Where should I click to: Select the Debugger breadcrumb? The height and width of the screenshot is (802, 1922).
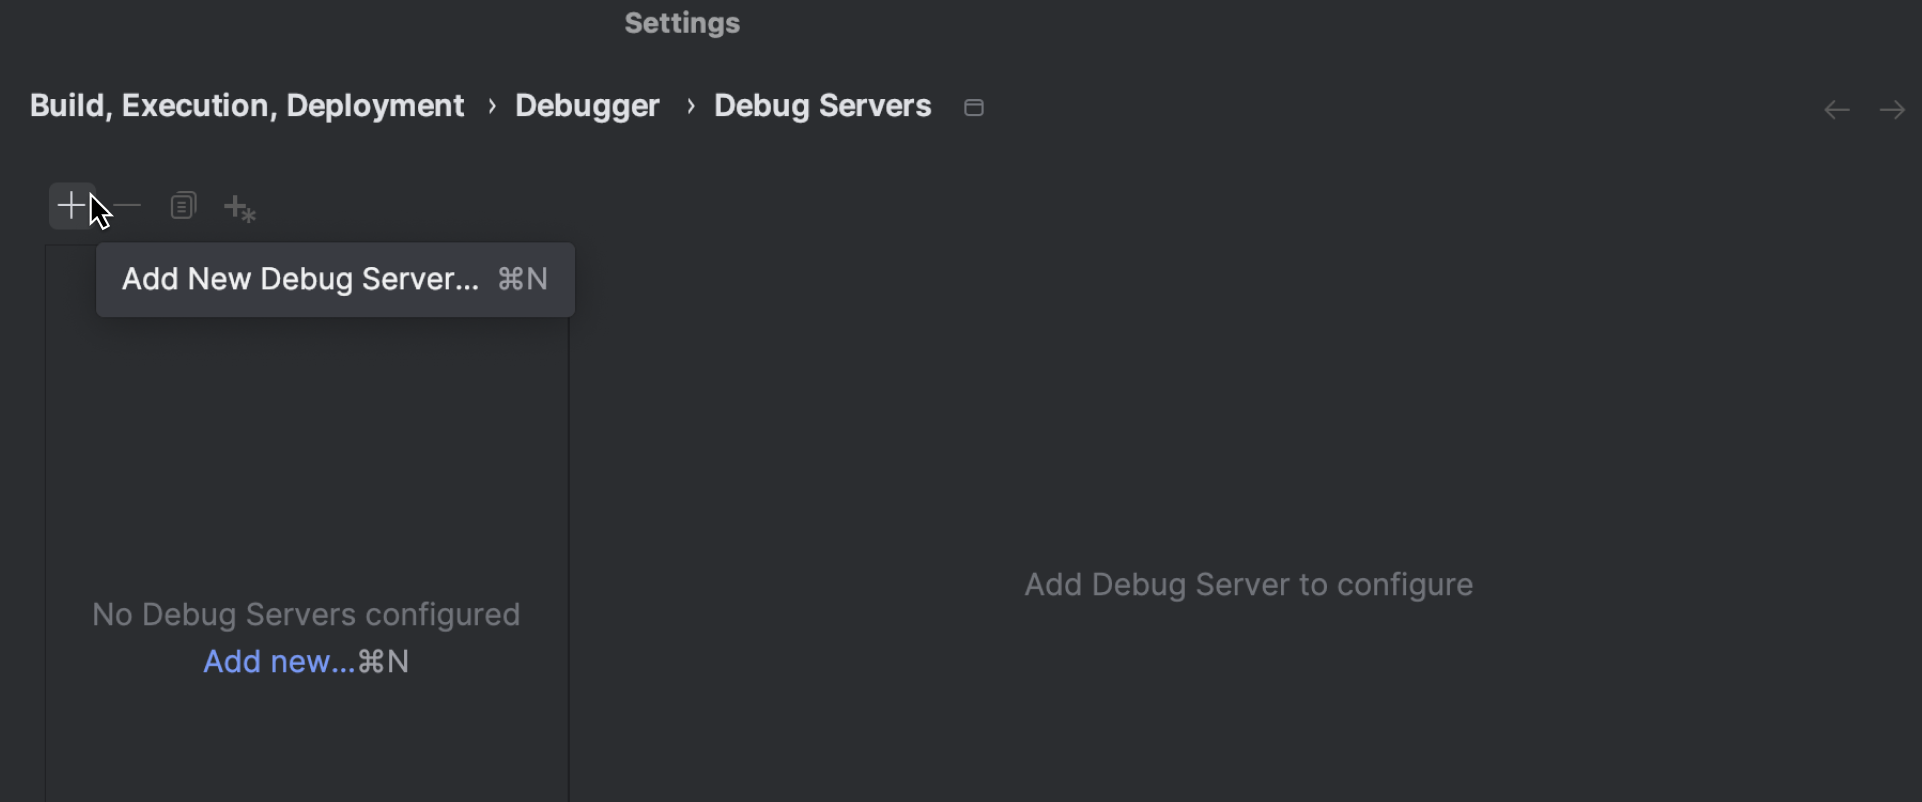click(587, 105)
